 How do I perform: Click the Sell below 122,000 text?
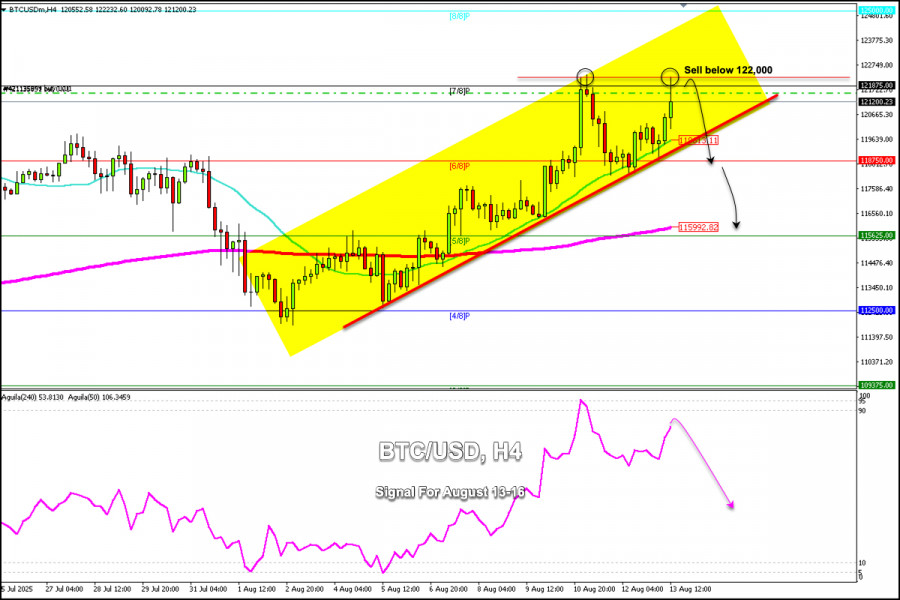click(728, 70)
